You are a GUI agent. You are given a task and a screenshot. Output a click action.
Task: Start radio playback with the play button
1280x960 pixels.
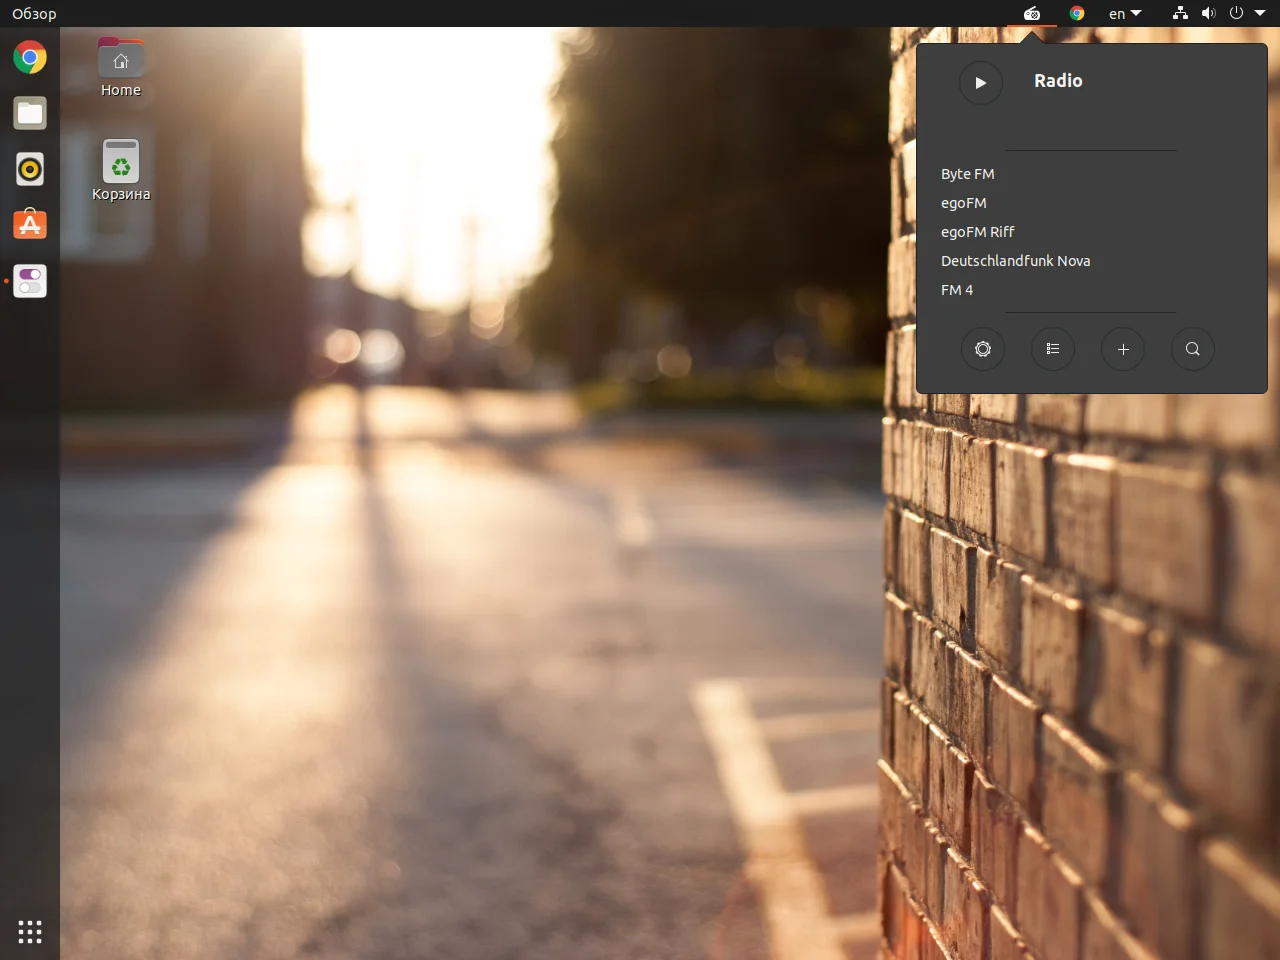[x=981, y=83]
